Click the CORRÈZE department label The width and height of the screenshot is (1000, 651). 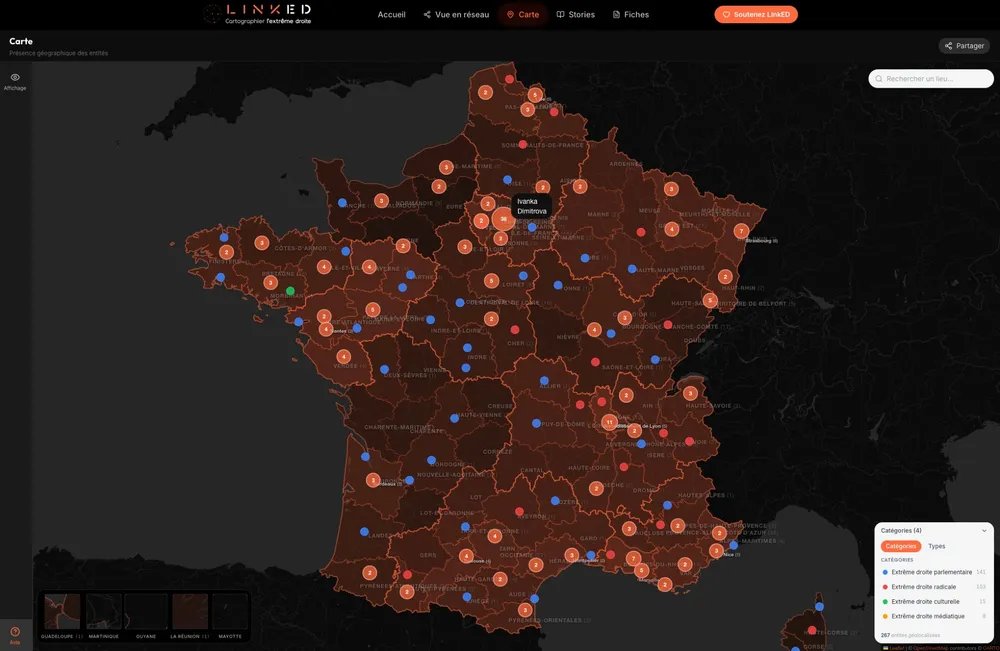497,451
